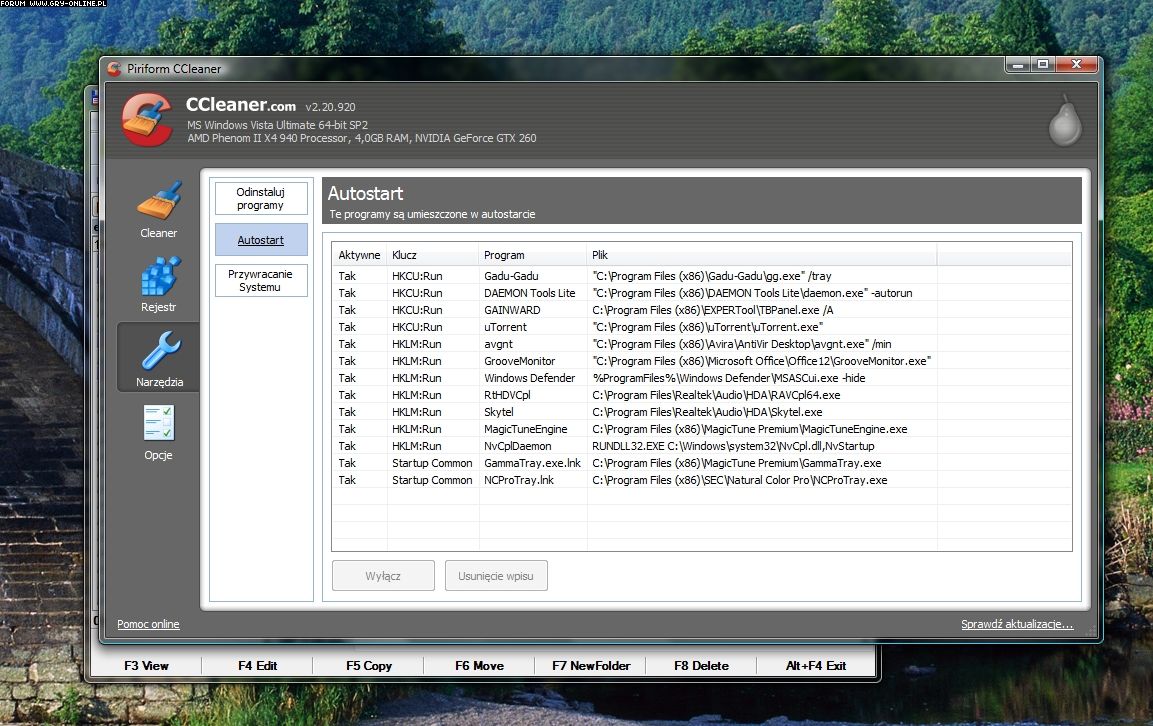
Task: Select the GammaTray.exe.lnk entry
Action: [x=702, y=463]
